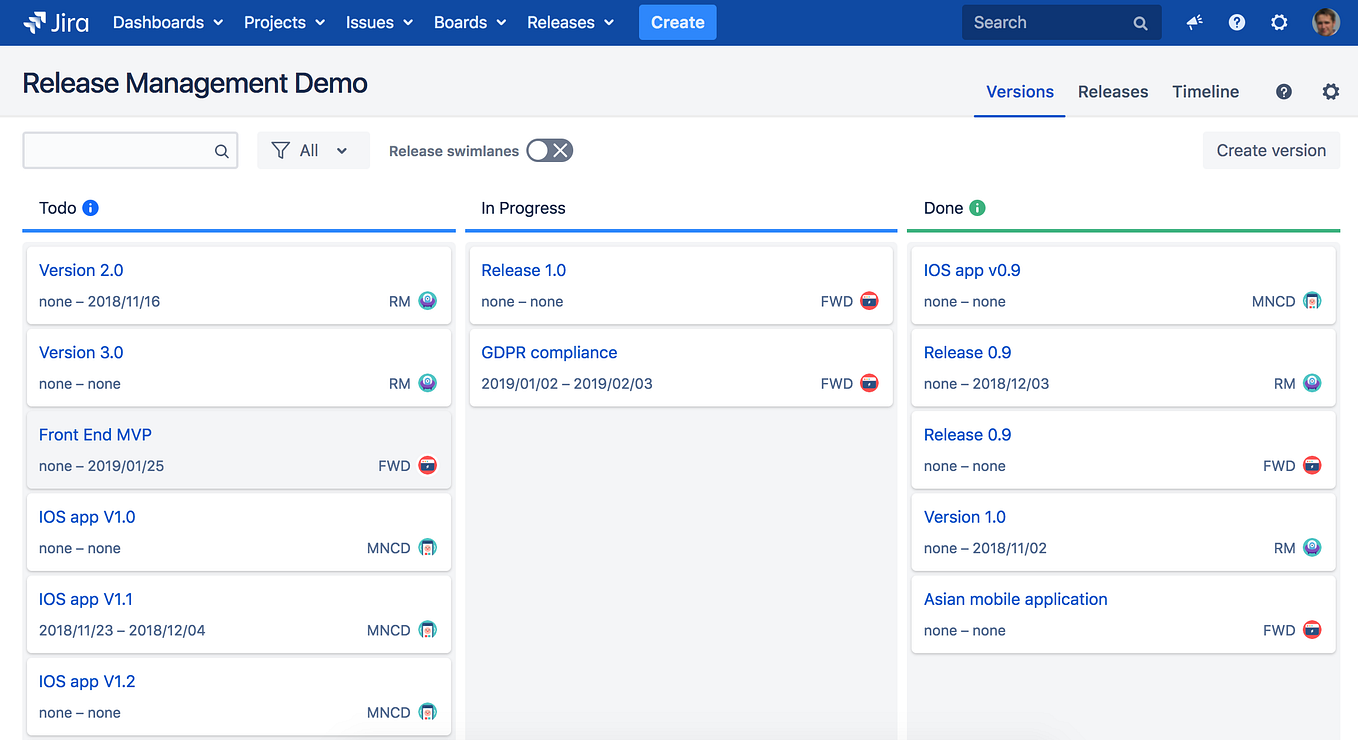Open the Boards dropdown menu

tap(469, 21)
